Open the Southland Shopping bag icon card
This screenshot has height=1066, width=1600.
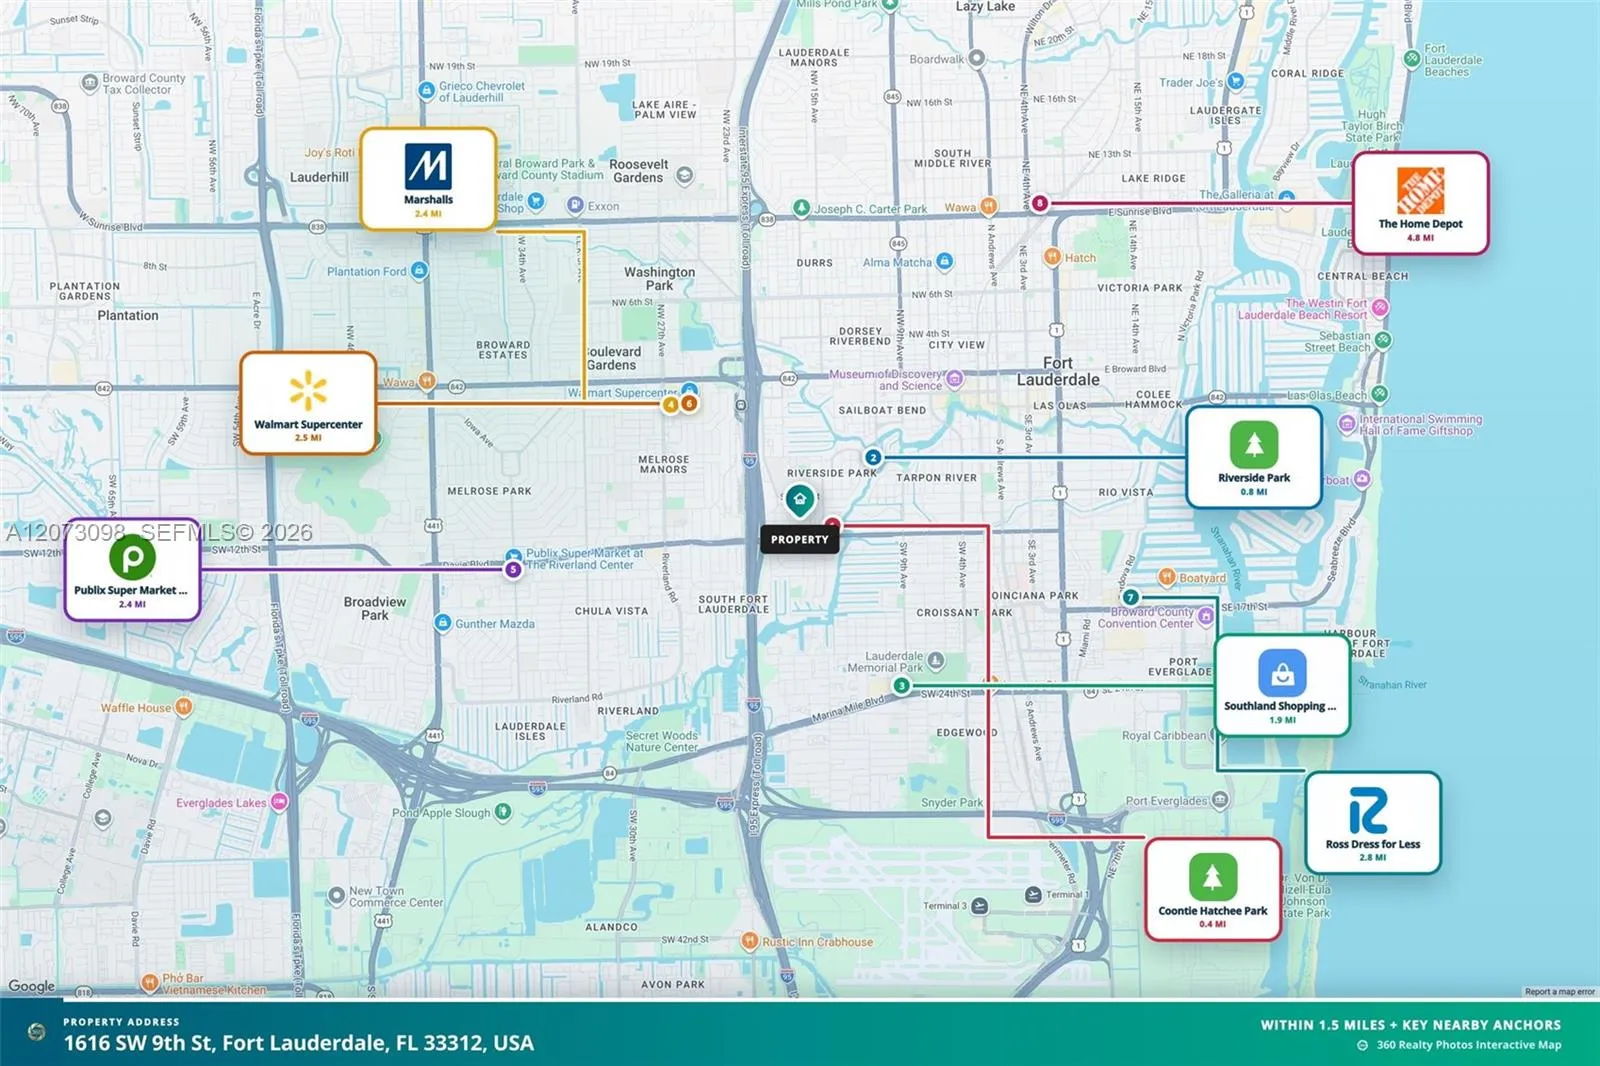[1282, 685]
